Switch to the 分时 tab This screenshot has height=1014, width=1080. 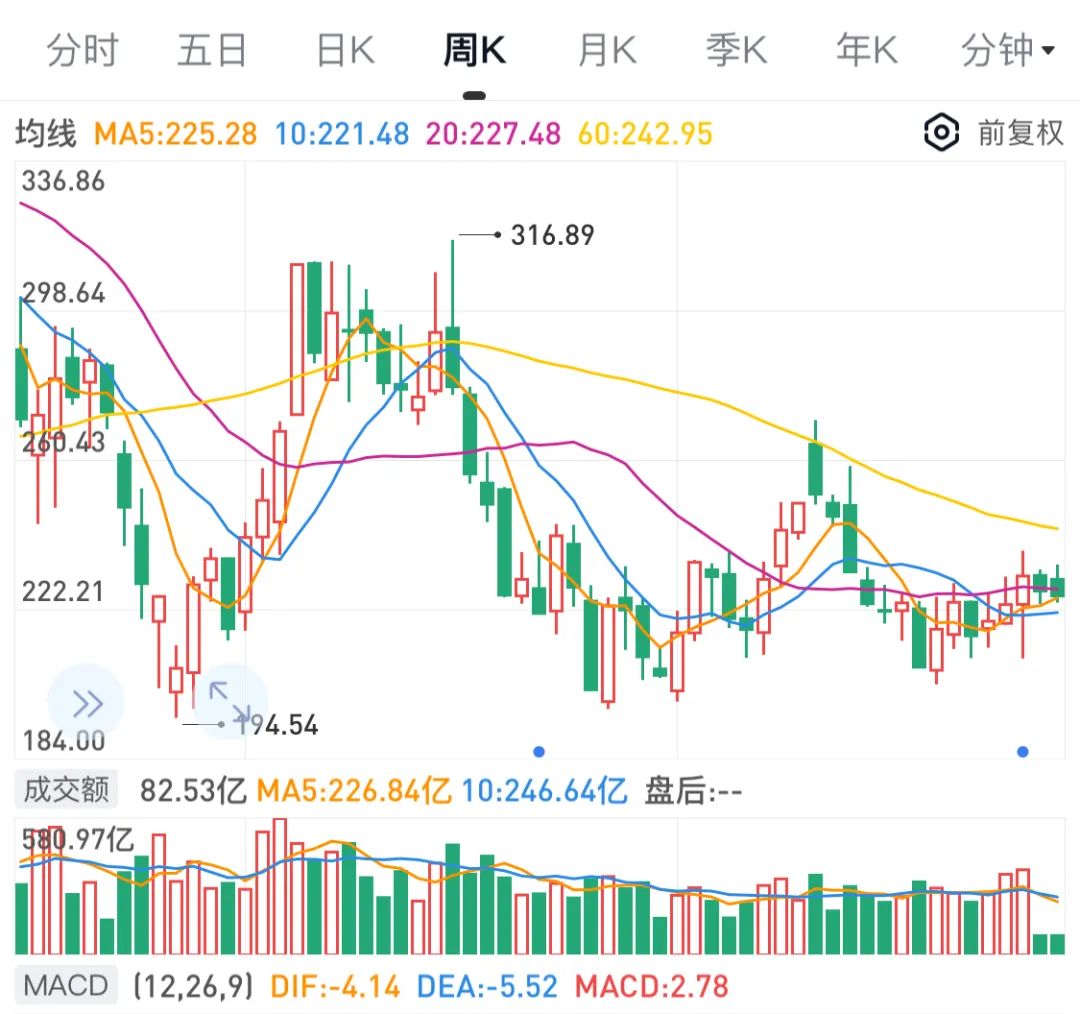click(82, 50)
